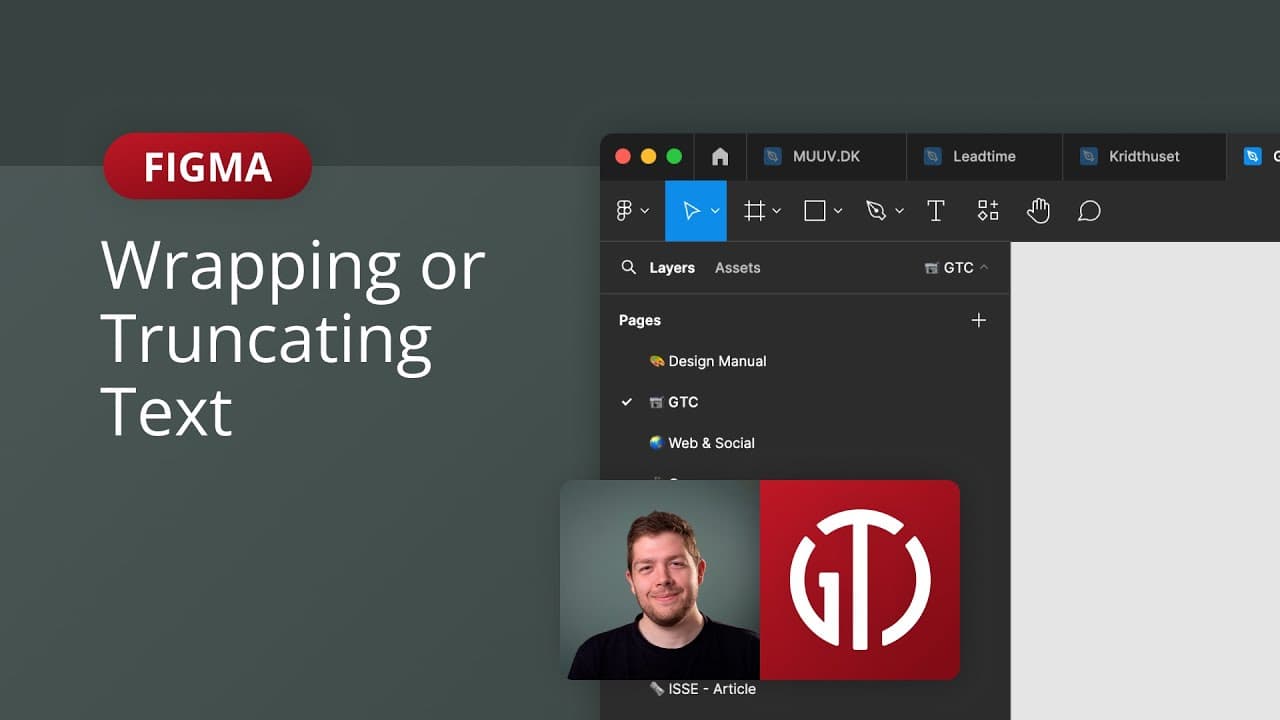1280x720 pixels.
Task: Add a new page with the plus button
Action: (978, 320)
